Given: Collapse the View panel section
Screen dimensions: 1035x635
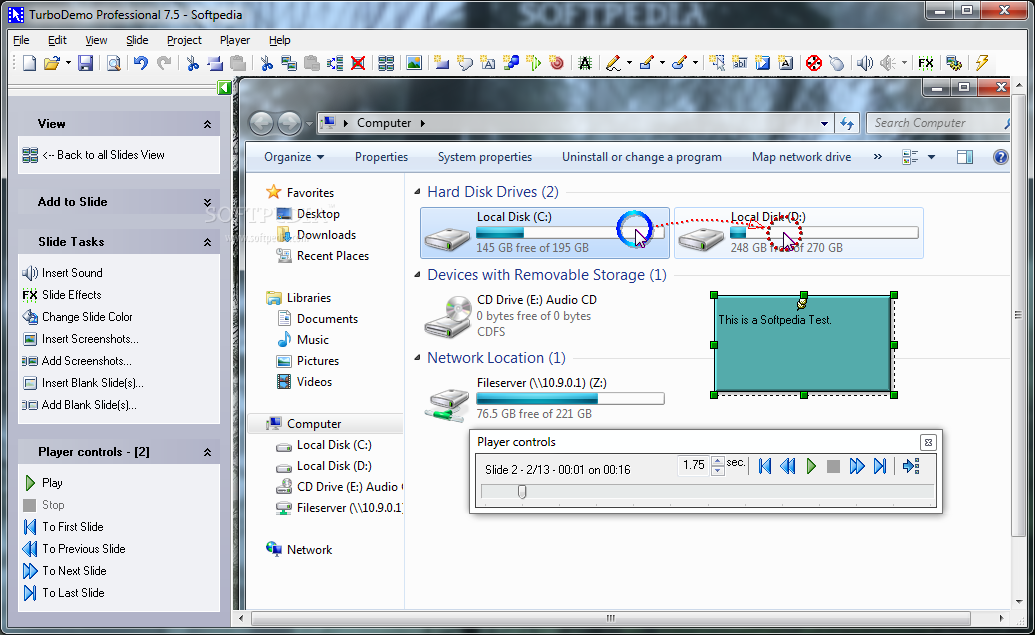Looking at the screenshot, I should [207, 124].
